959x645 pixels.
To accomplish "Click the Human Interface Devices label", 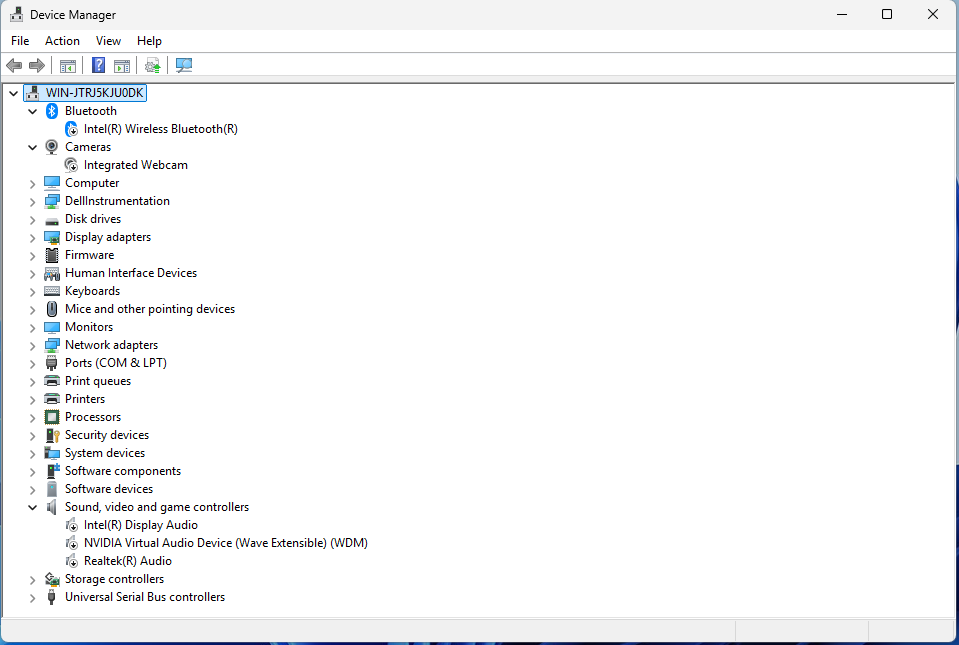I will (x=131, y=273).
